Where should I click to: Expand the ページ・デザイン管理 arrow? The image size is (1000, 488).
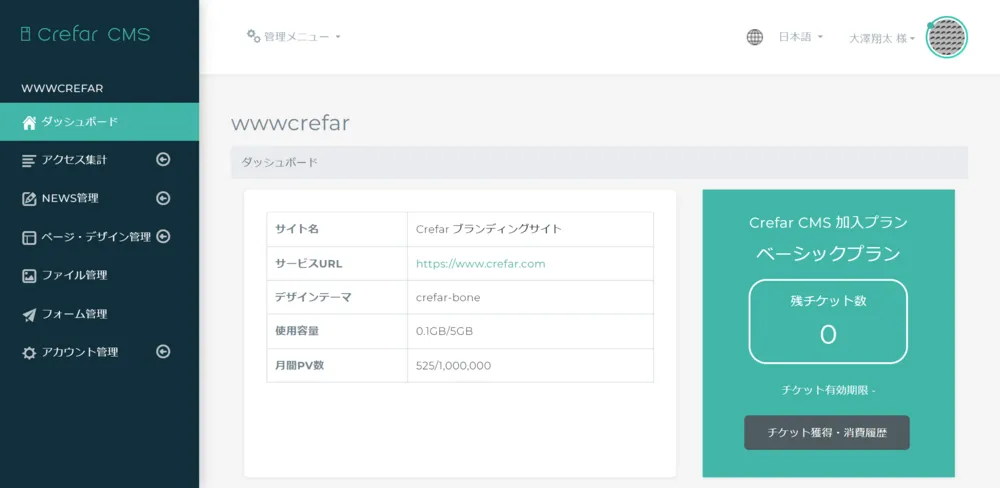(x=163, y=237)
